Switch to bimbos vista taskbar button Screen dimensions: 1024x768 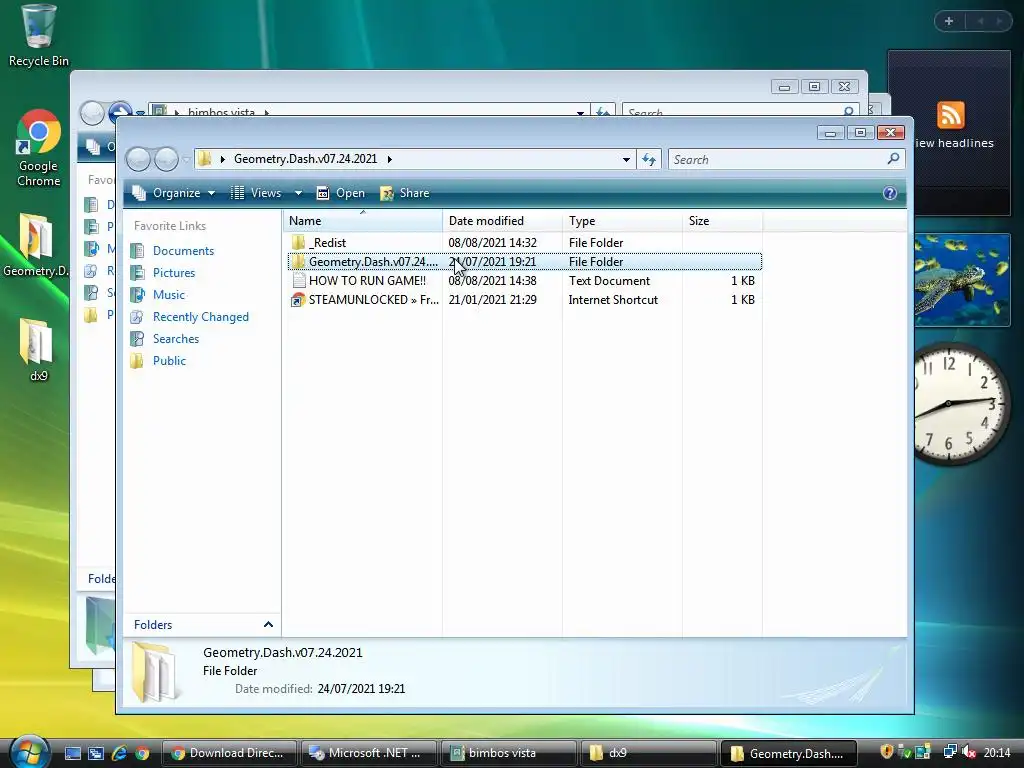click(x=508, y=753)
